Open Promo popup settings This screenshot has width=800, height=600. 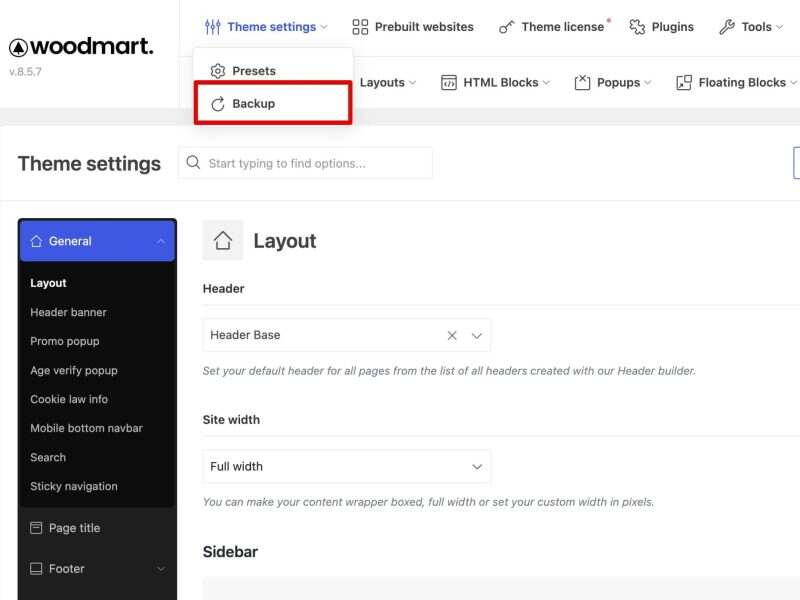tap(65, 341)
